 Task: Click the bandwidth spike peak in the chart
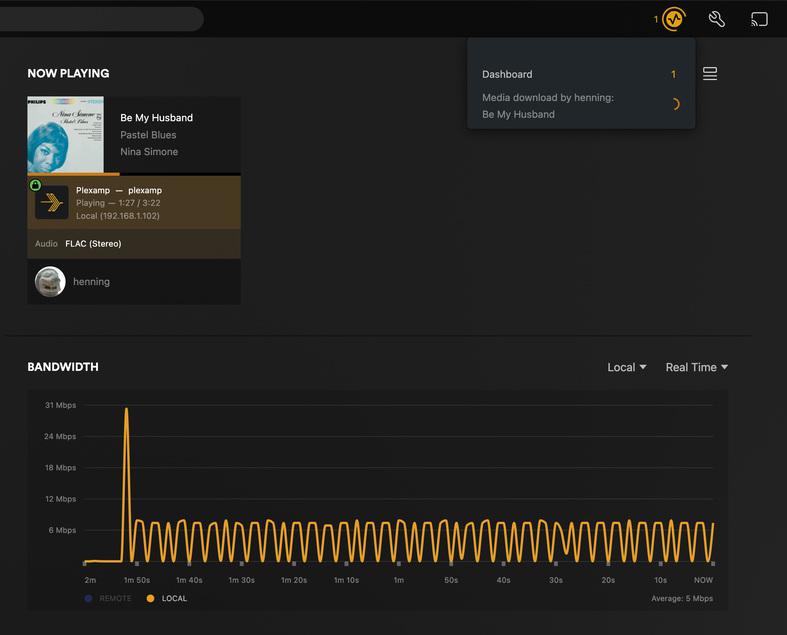coord(126,410)
